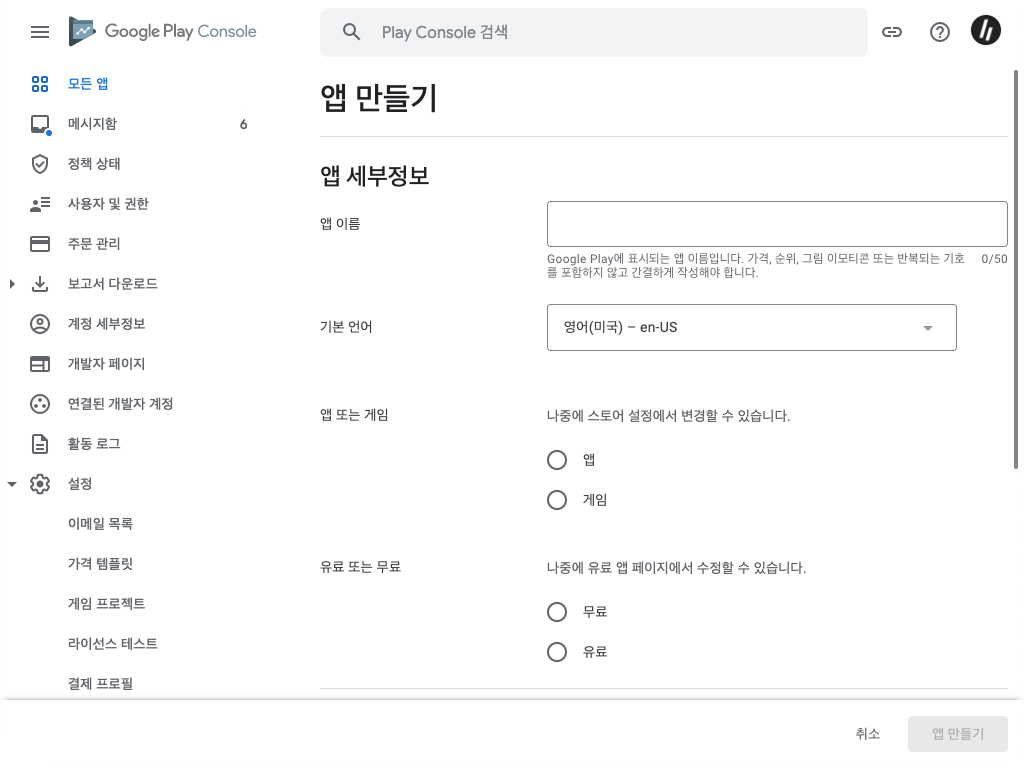Click the 메시지함 inbox icon

[x=40, y=124]
